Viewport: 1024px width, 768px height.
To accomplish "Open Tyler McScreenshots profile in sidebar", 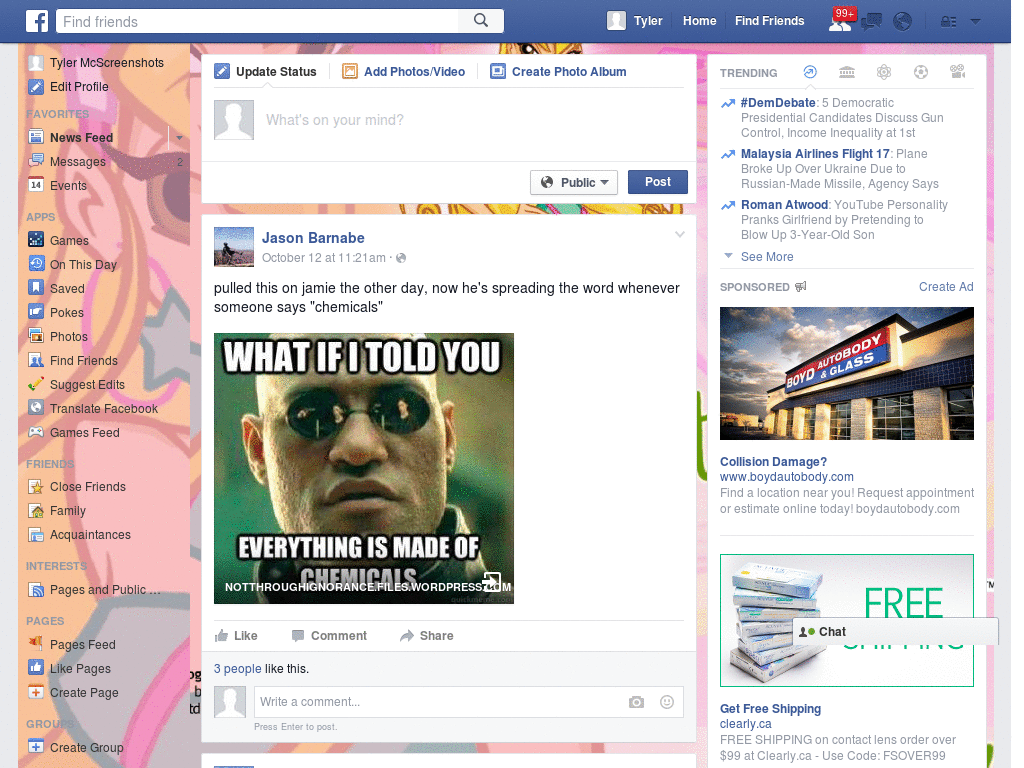I will coord(97,63).
